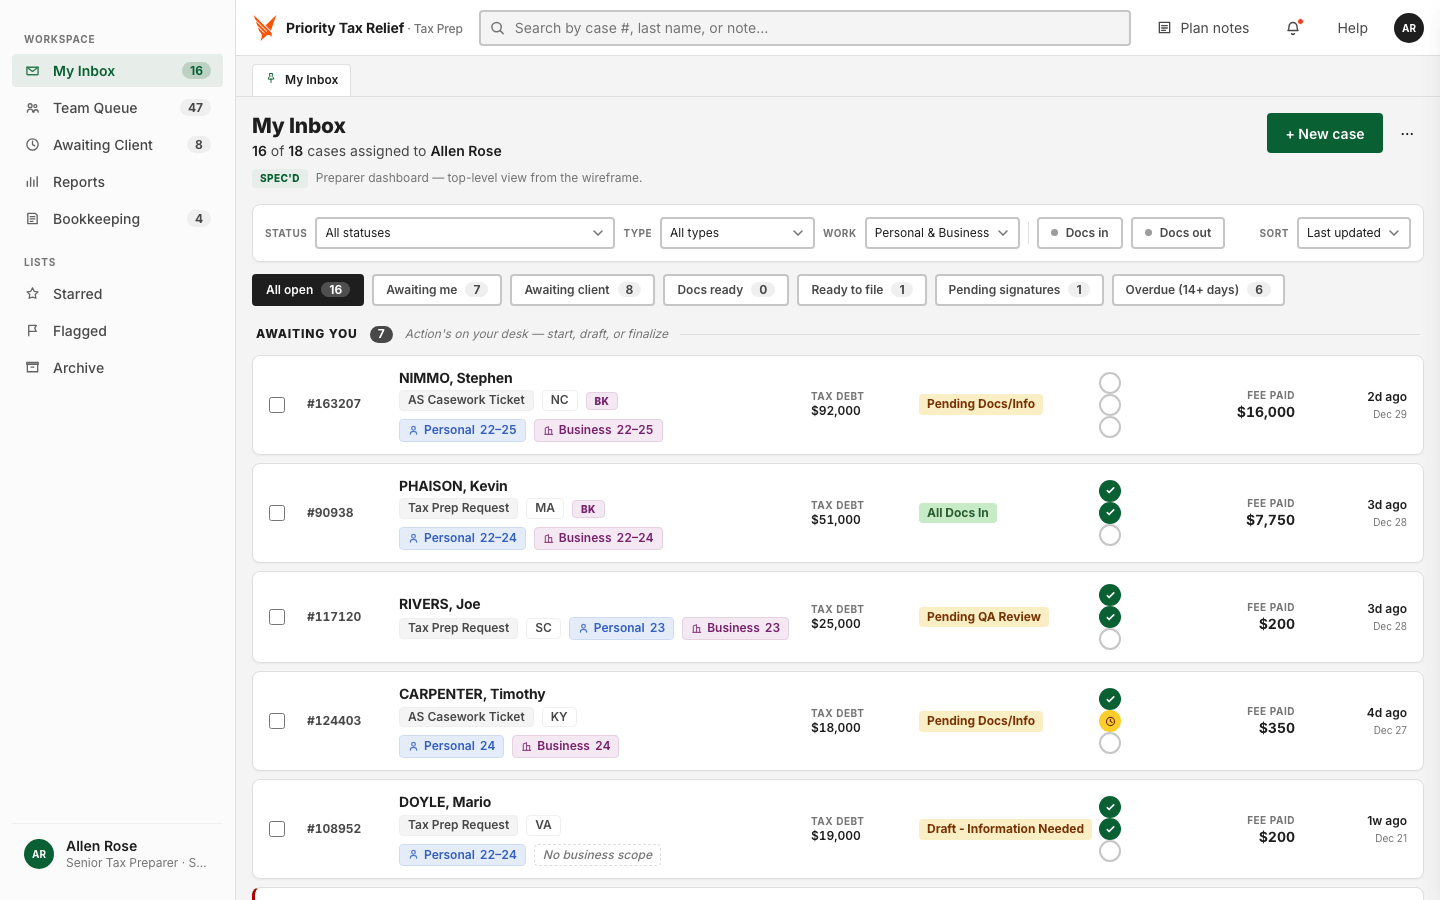Click DOYLE's top green check circle
The height and width of the screenshot is (900, 1440).
tap(1110, 807)
